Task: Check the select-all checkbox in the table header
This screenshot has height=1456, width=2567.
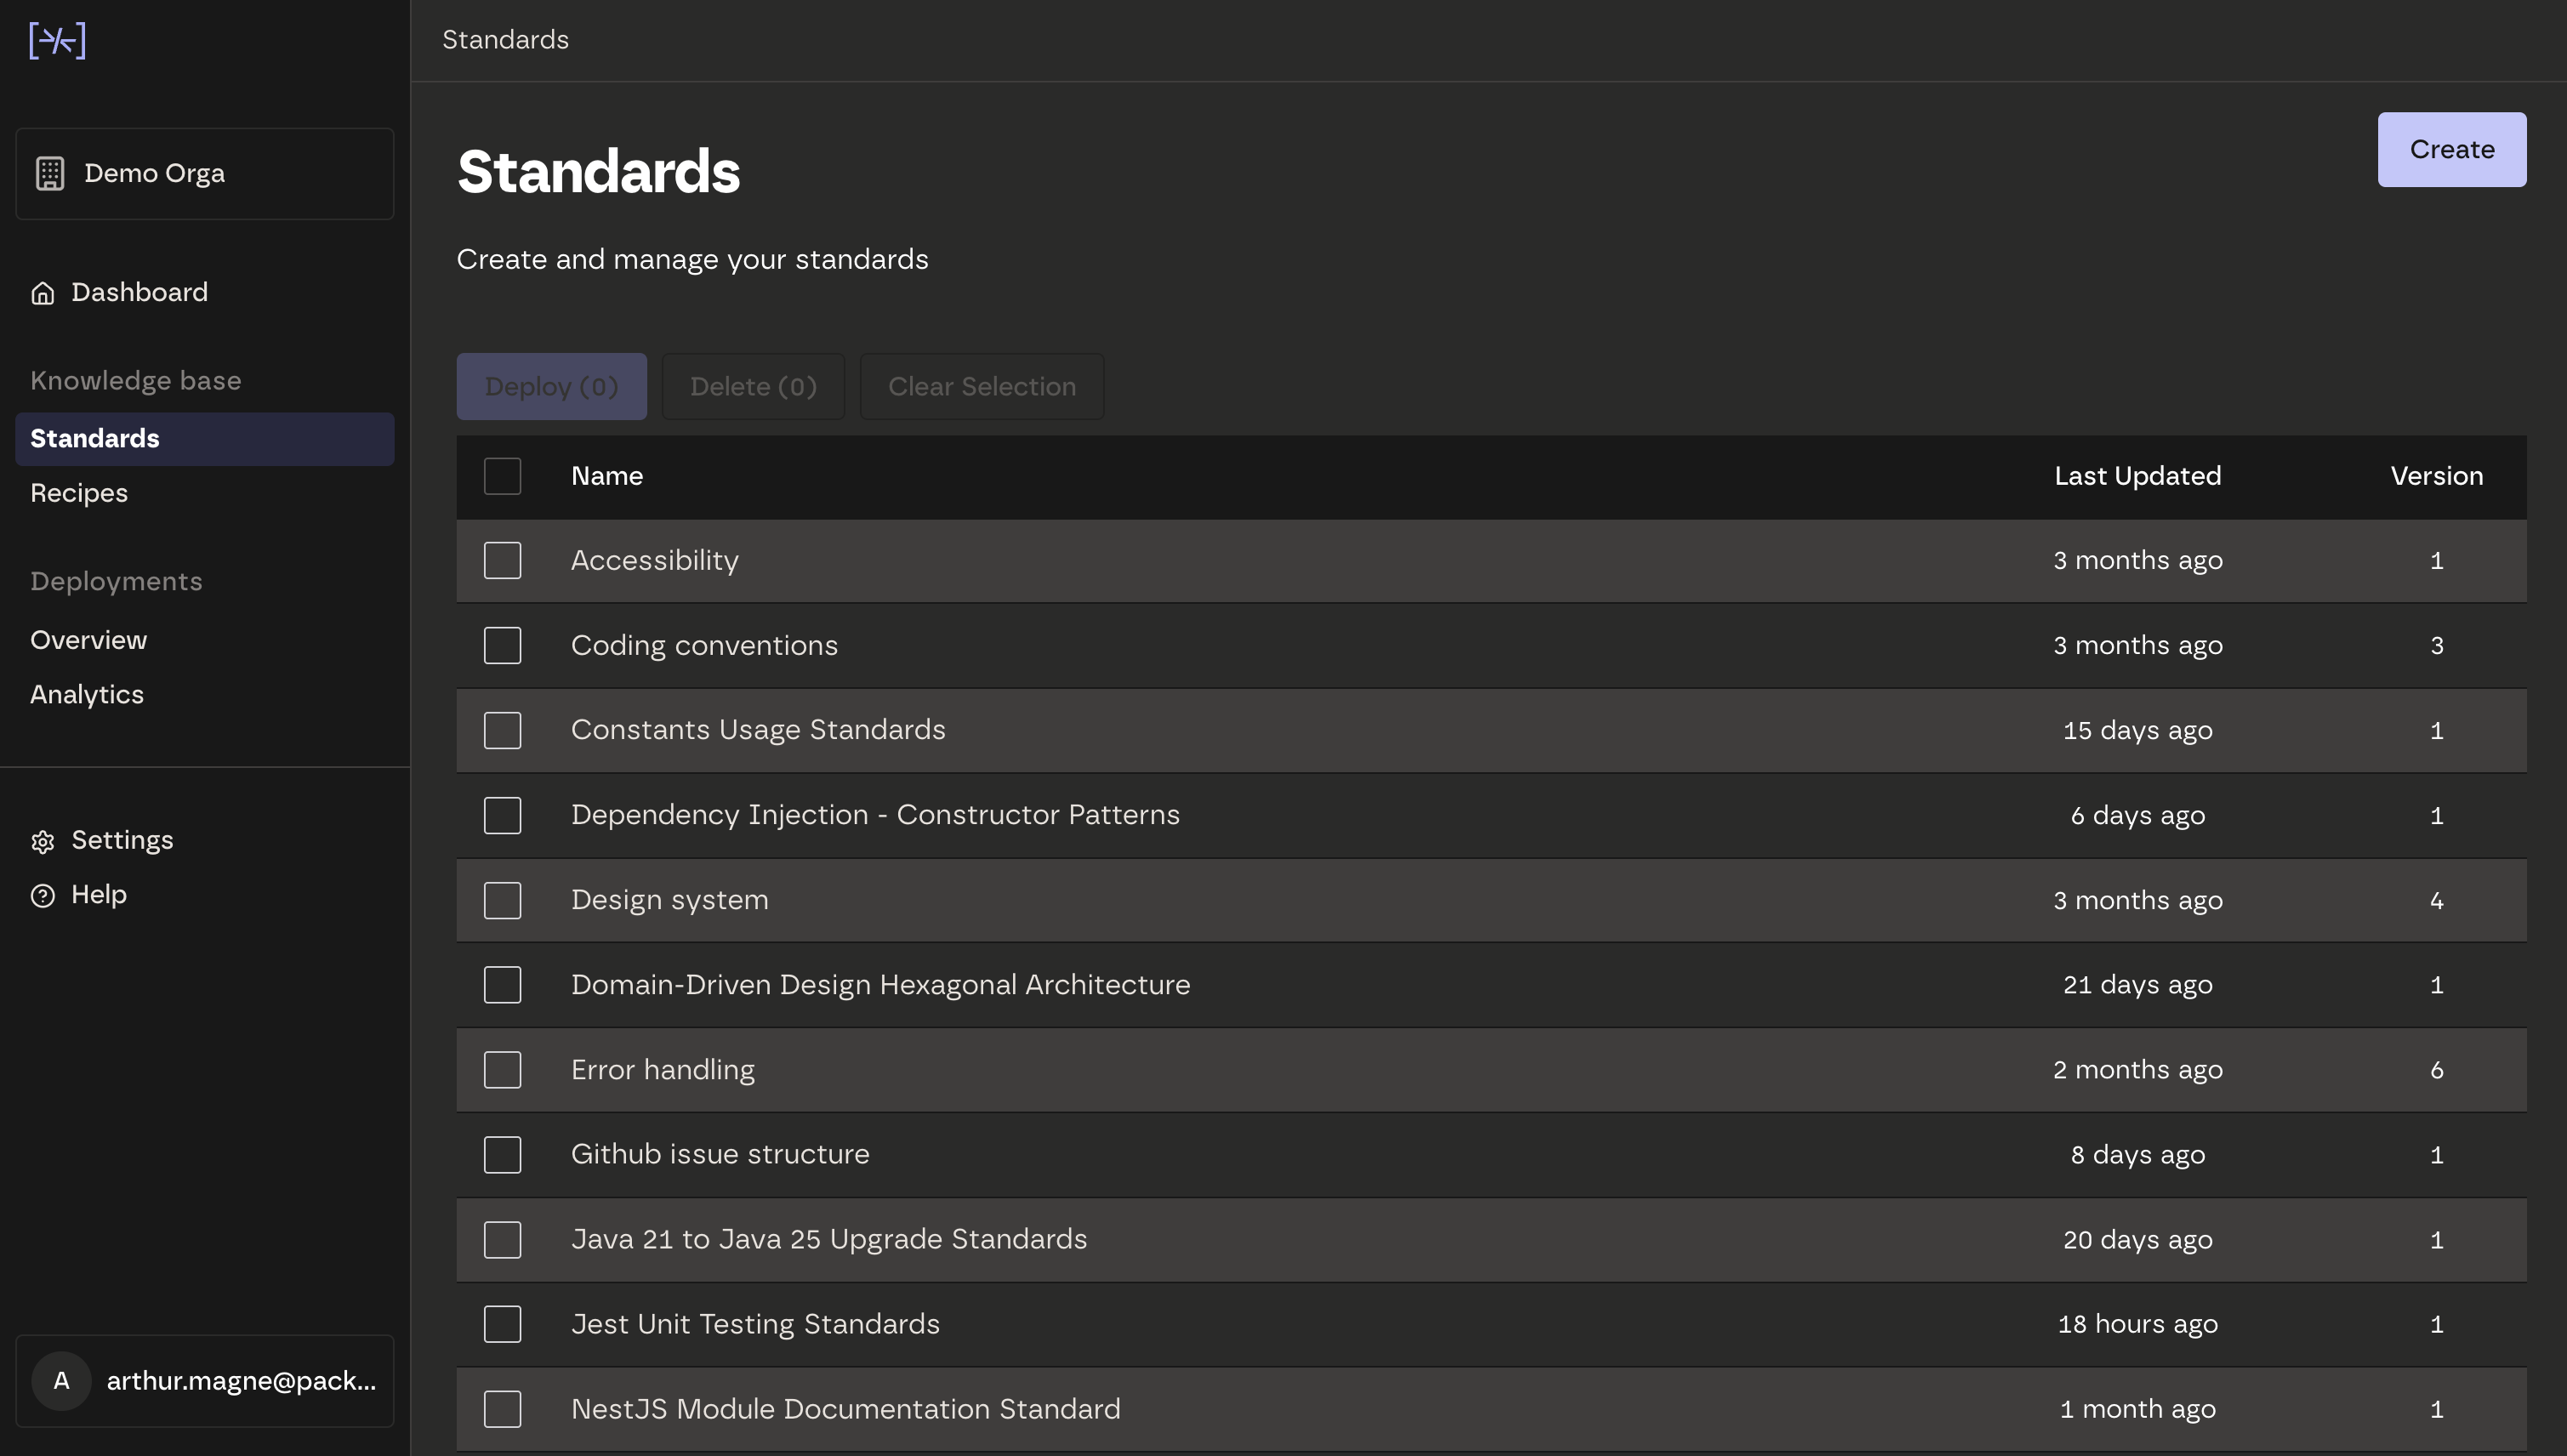Action: (502, 476)
